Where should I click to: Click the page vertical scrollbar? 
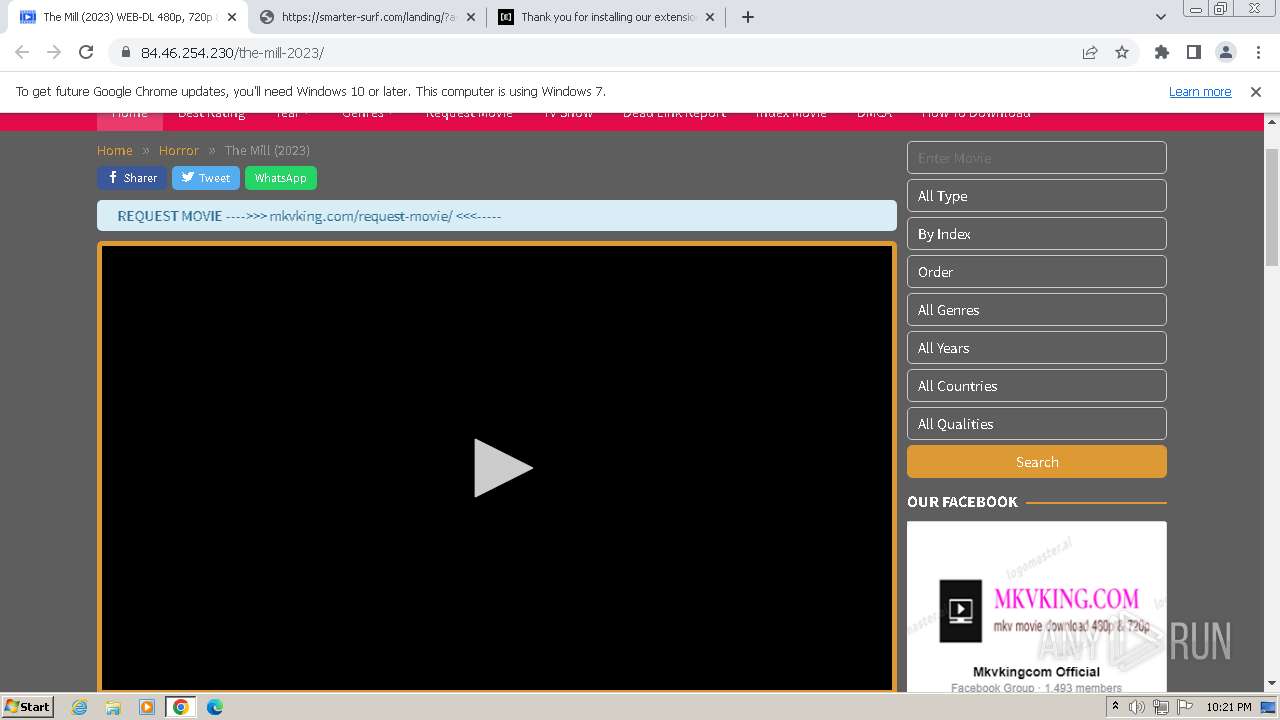click(x=1272, y=205)
